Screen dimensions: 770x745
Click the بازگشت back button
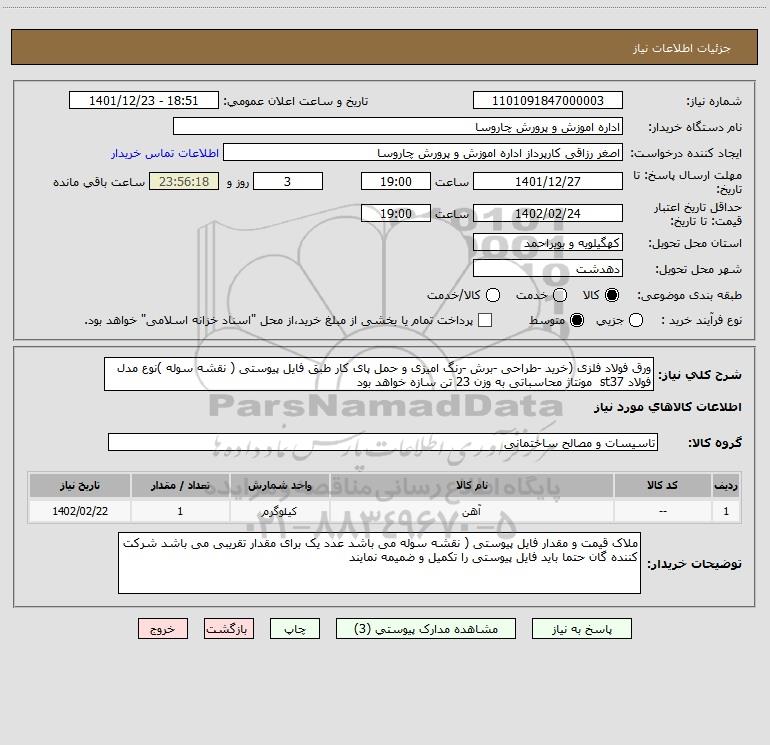[229, 629]
